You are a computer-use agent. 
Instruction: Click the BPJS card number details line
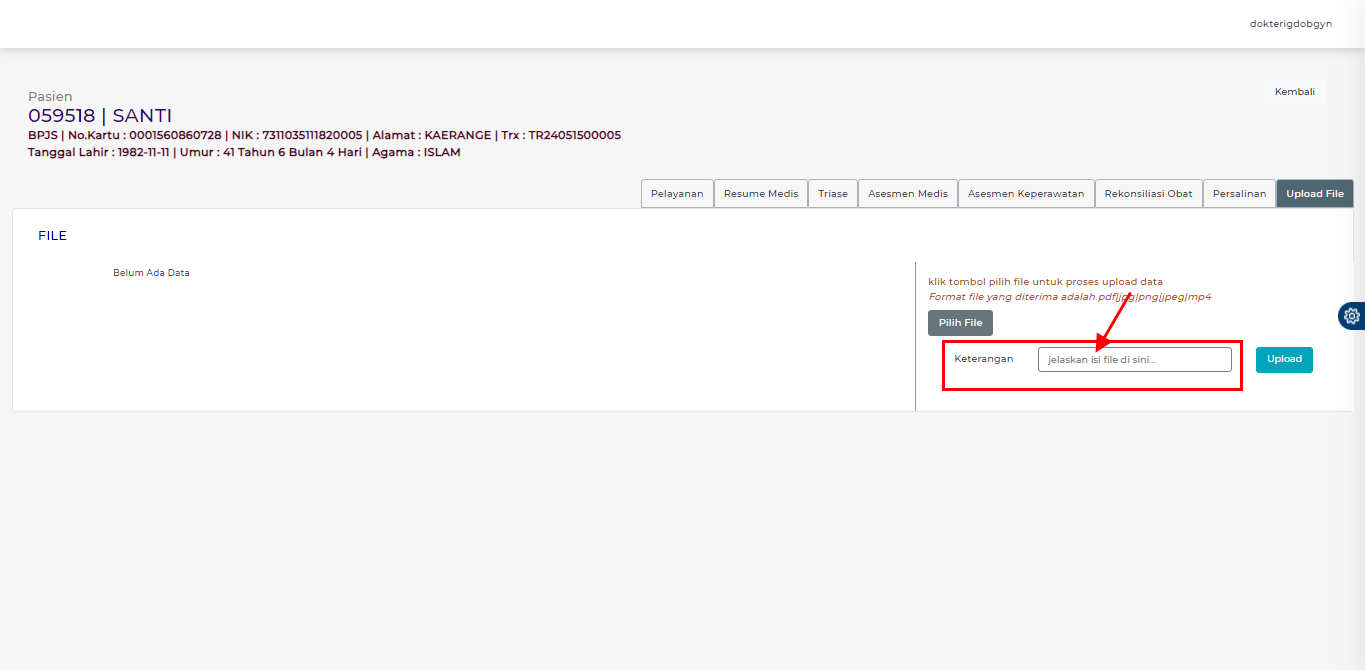click(324, 135)
